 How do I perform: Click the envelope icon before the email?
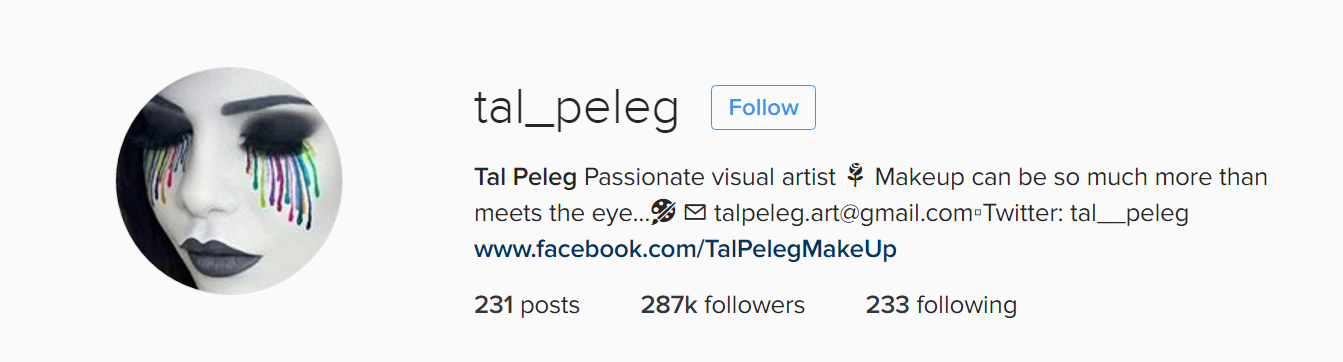pos(695,213)
